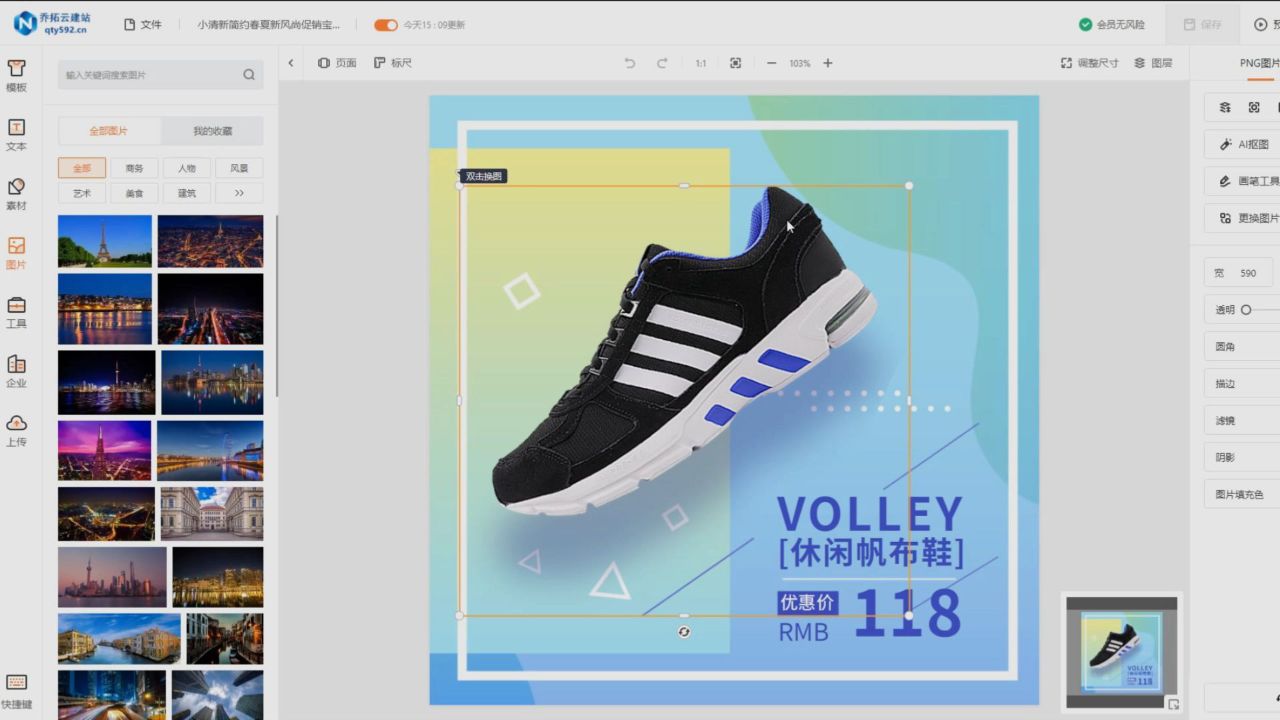This screenshot has width=1280, height=720.
Task: Click the fit-to-screen icon
Action: tap(735, 63)
